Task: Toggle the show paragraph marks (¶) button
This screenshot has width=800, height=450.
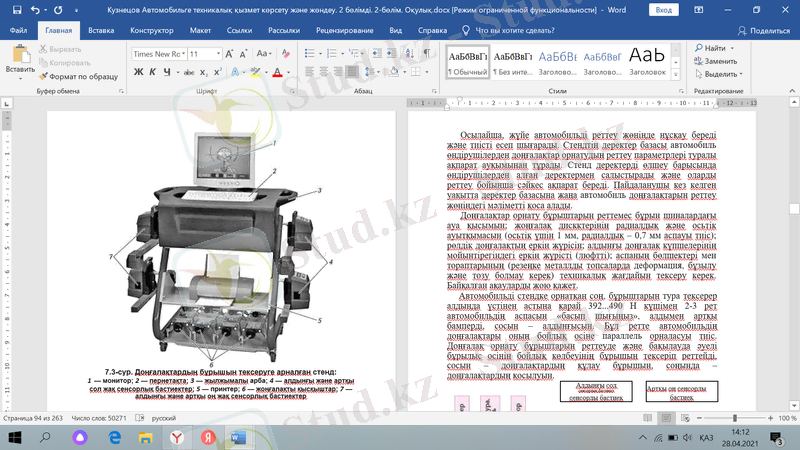Action: (x=427, y=53)
